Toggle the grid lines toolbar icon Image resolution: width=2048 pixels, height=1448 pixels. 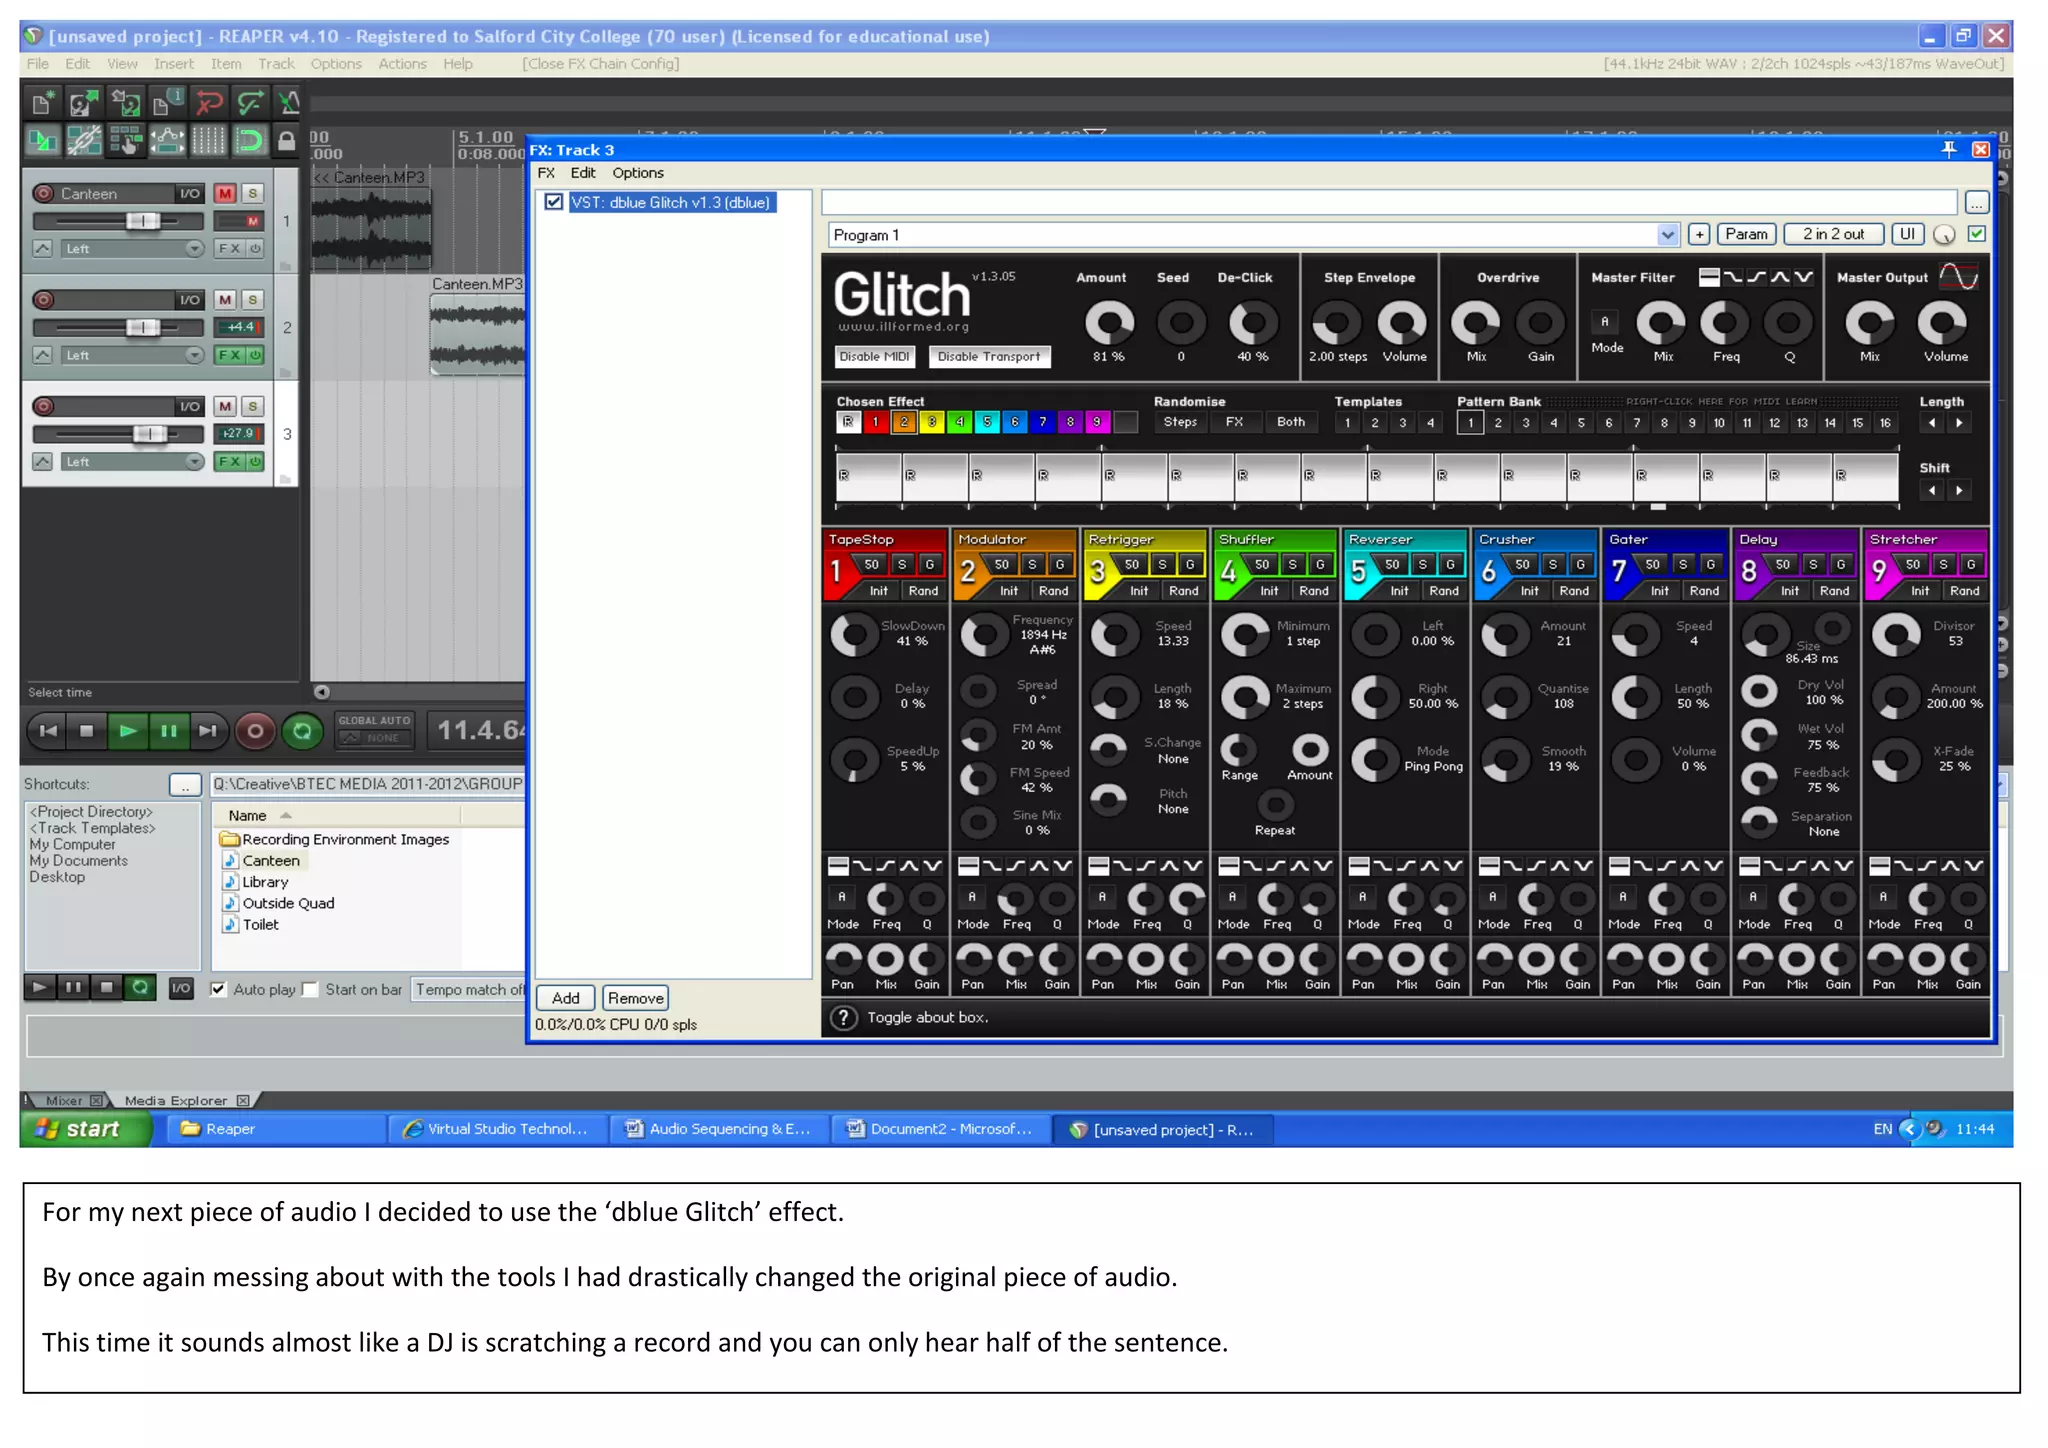point(208,141)
